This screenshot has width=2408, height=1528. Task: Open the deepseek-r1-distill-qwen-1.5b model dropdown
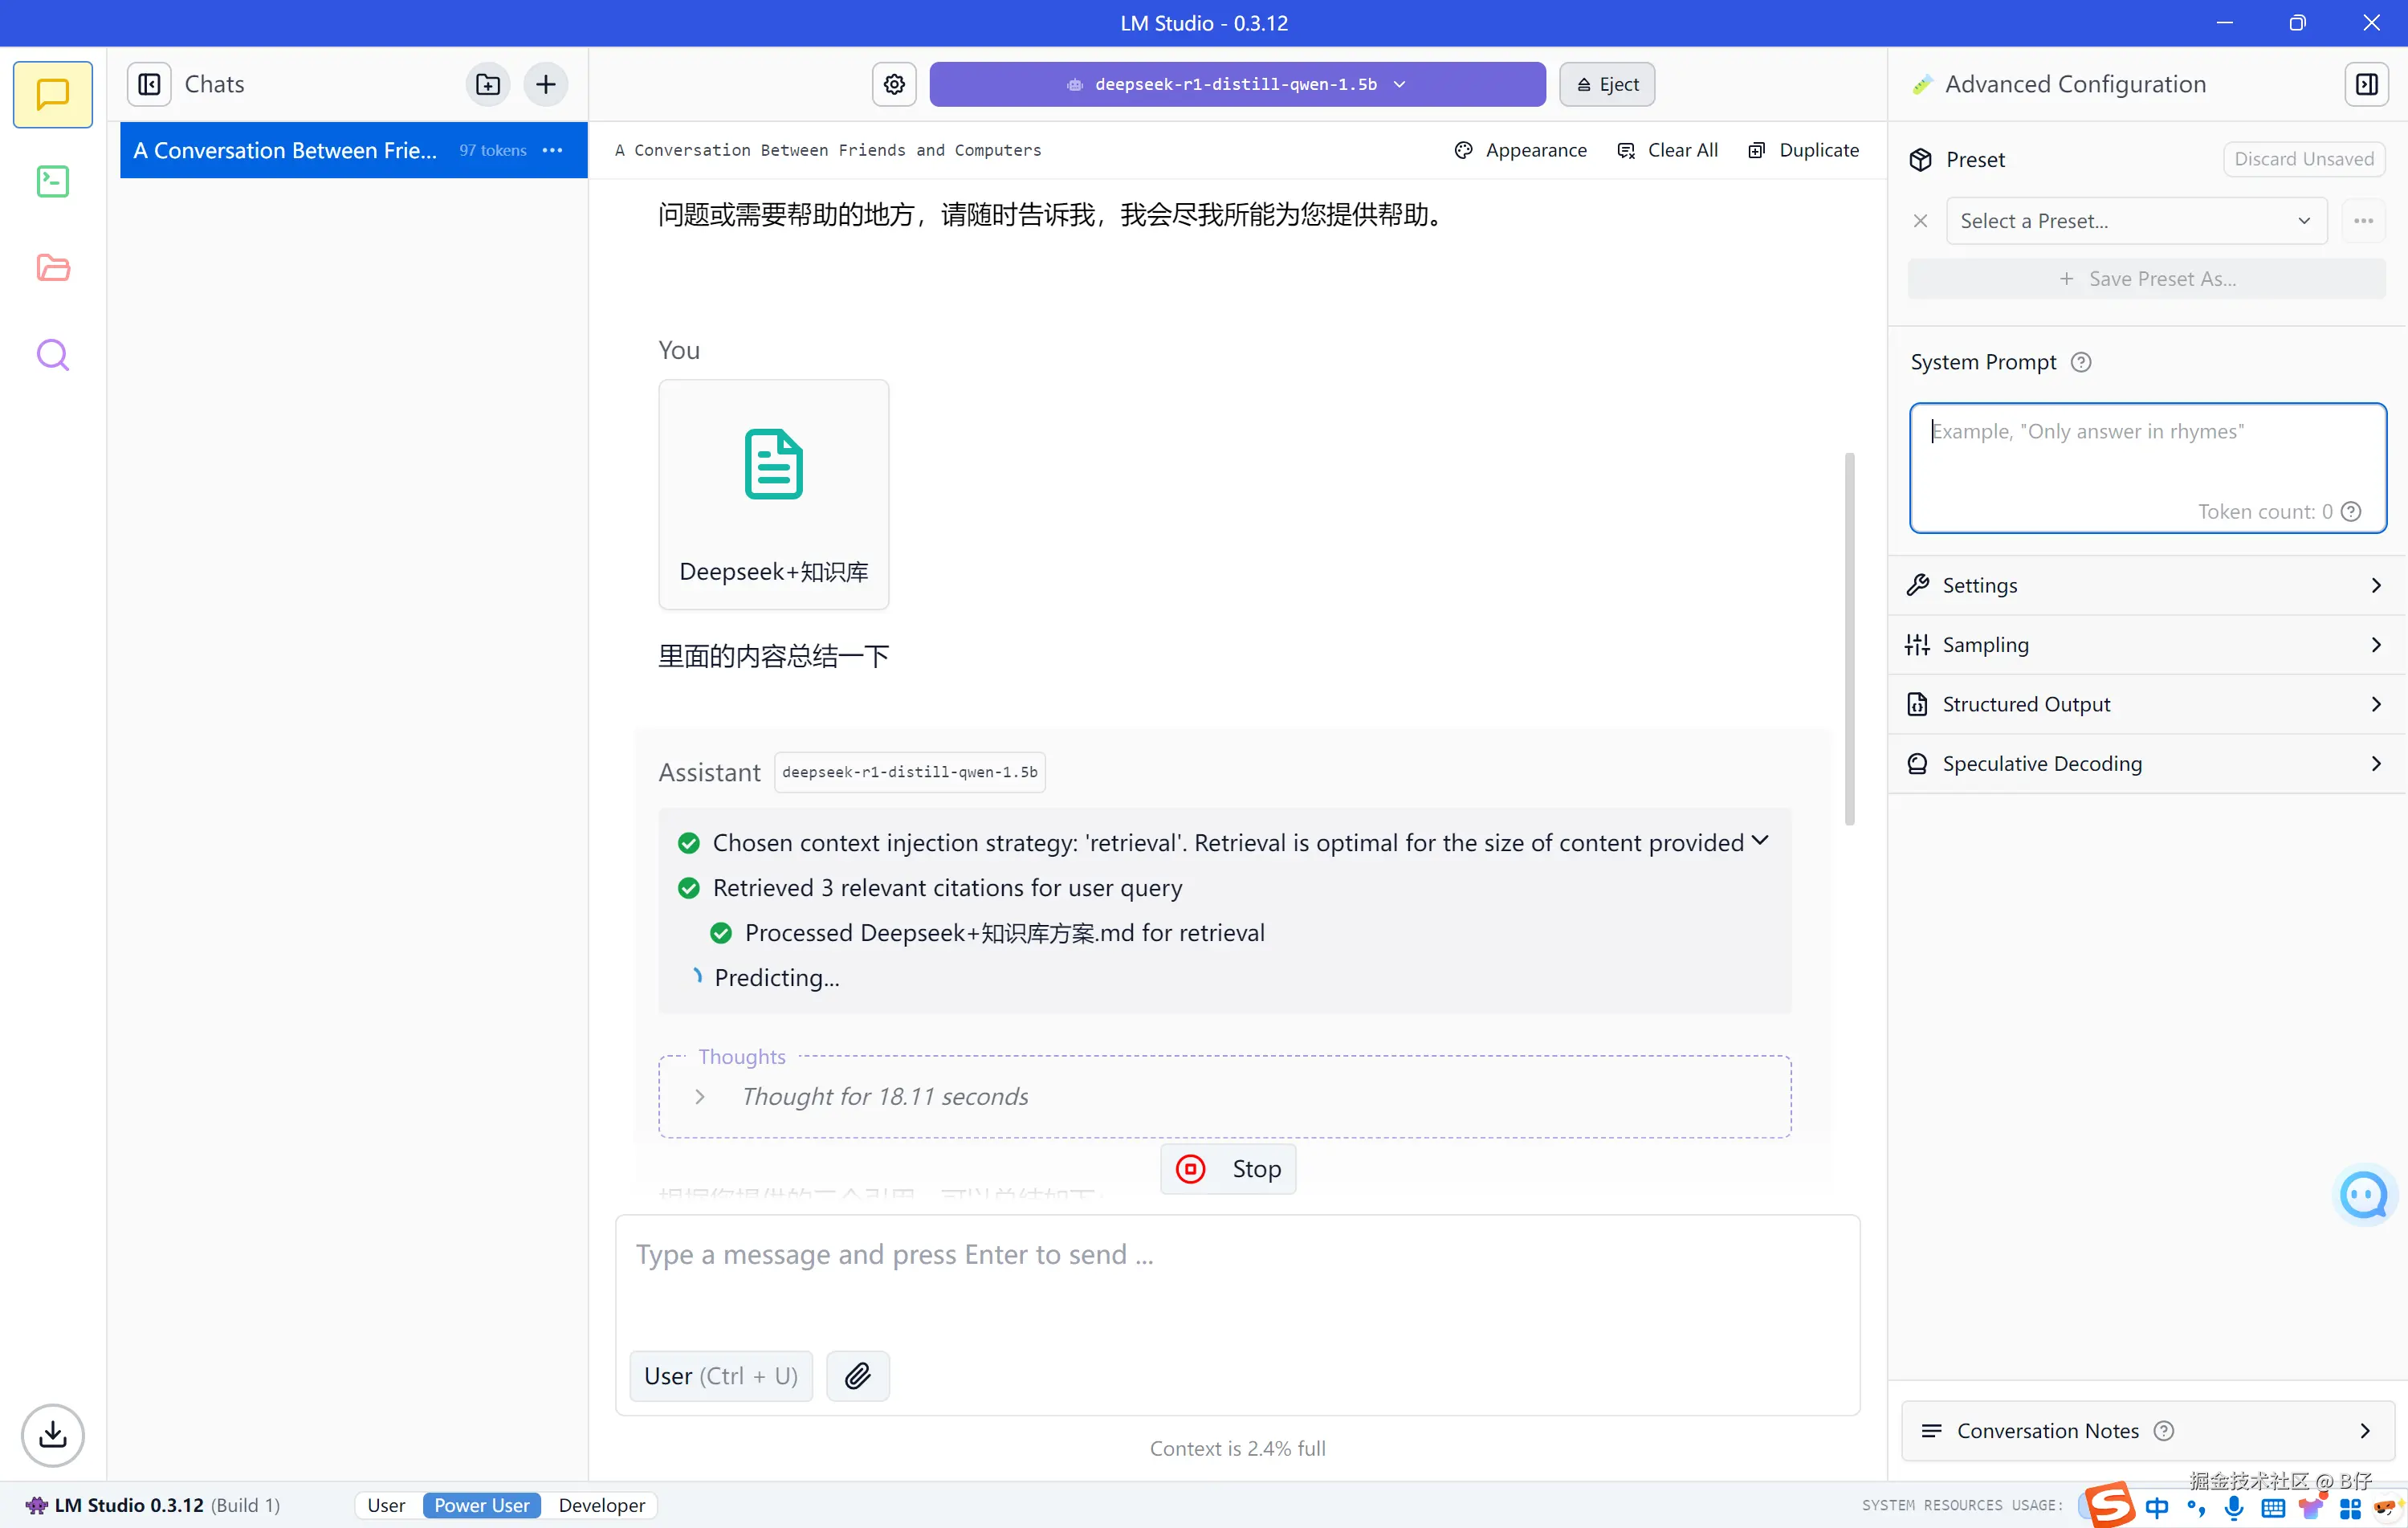click(x=1237, y=84)
